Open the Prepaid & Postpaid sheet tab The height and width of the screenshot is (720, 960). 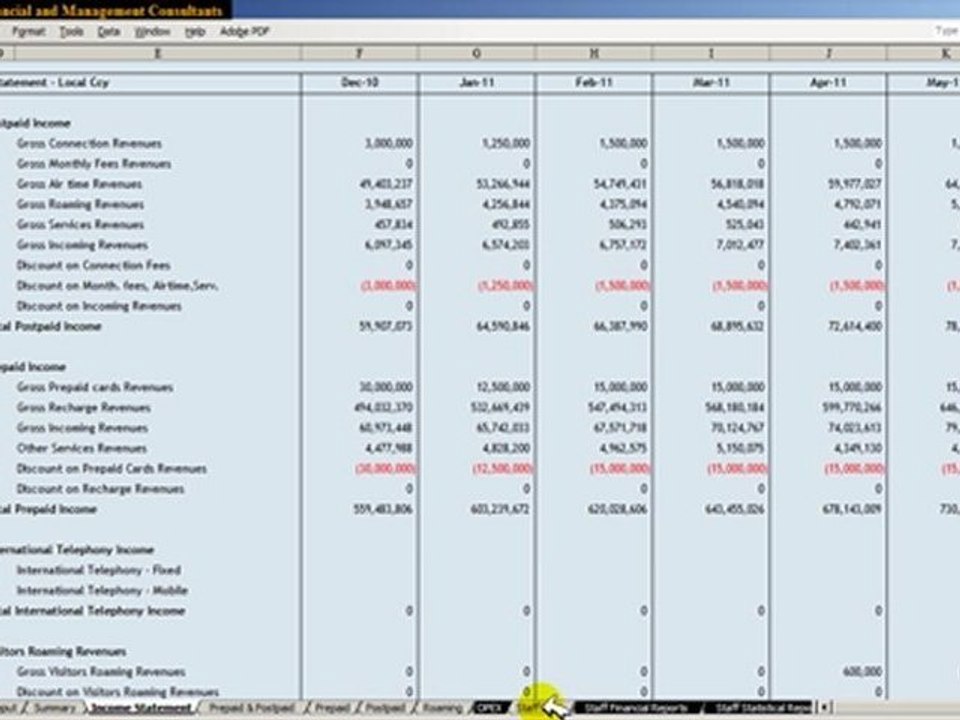coord(252,708)
